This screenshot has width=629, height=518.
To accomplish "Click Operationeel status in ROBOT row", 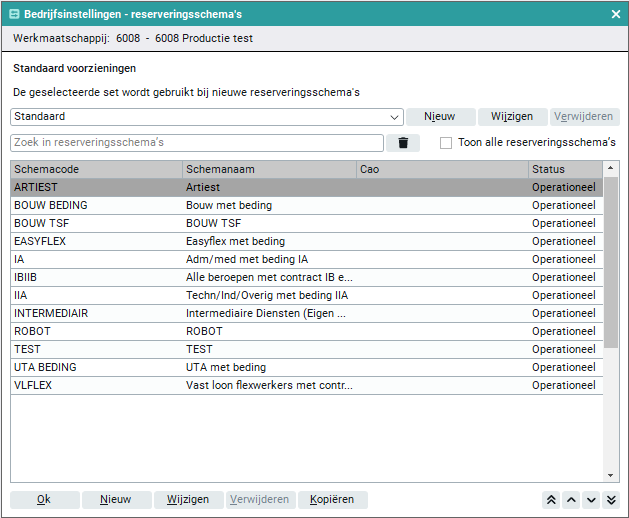I will pyautogui.click(x=564, y=331).
